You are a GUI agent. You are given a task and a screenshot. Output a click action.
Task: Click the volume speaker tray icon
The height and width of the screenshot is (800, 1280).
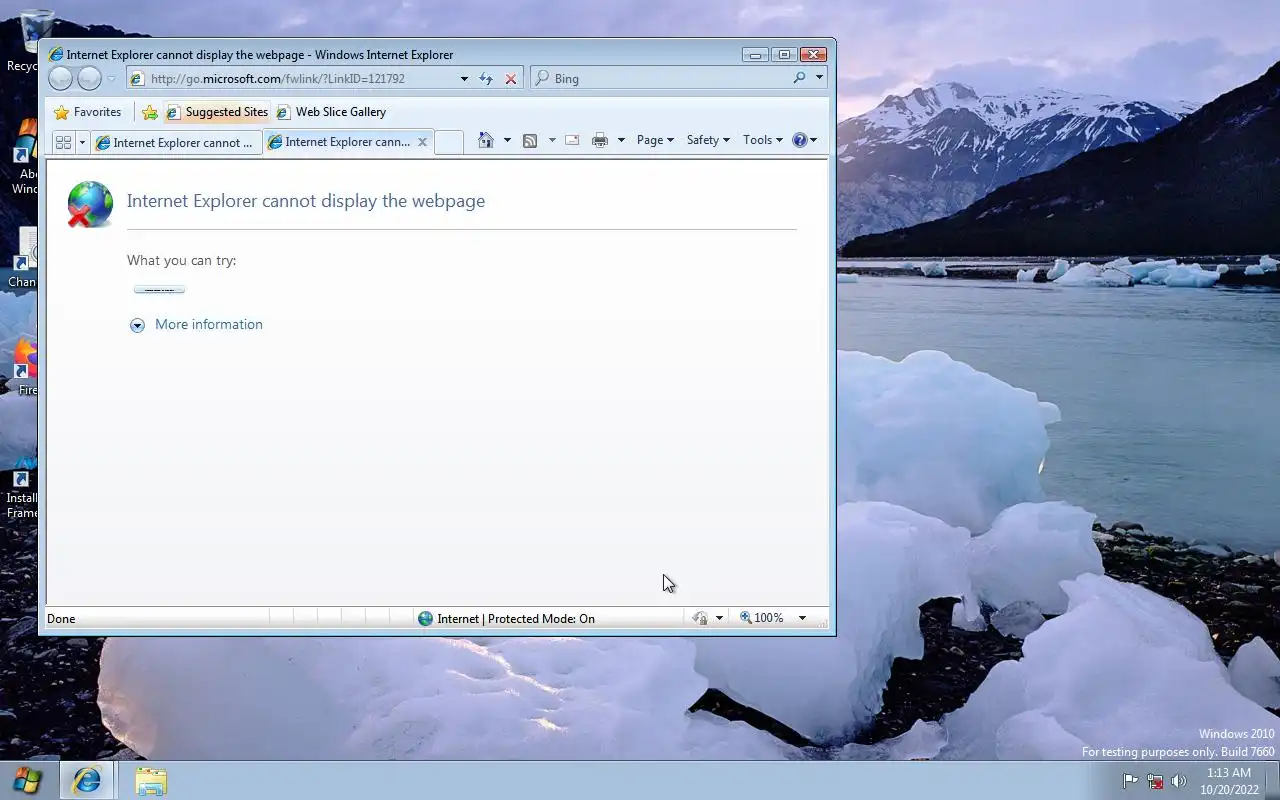pyautogui.click(x=1179, y=781)
